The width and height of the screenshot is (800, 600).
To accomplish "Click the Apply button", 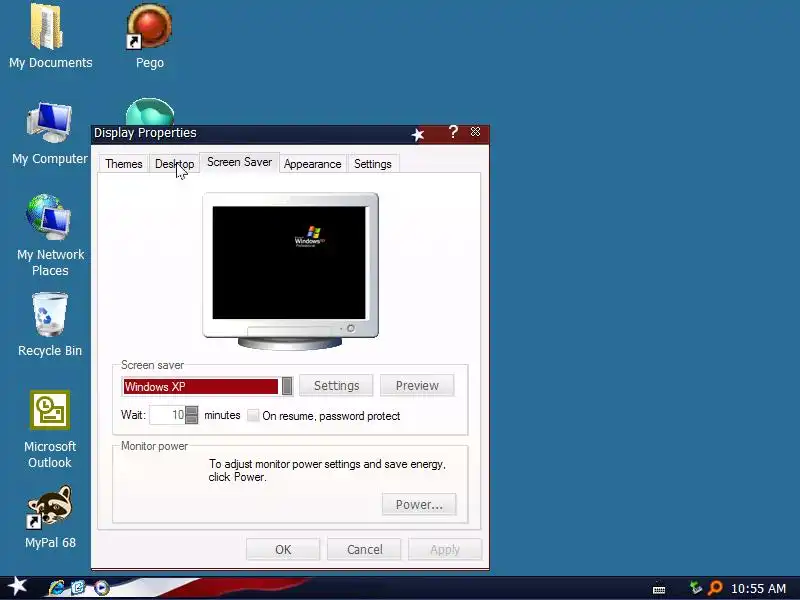I will [445, 549].
